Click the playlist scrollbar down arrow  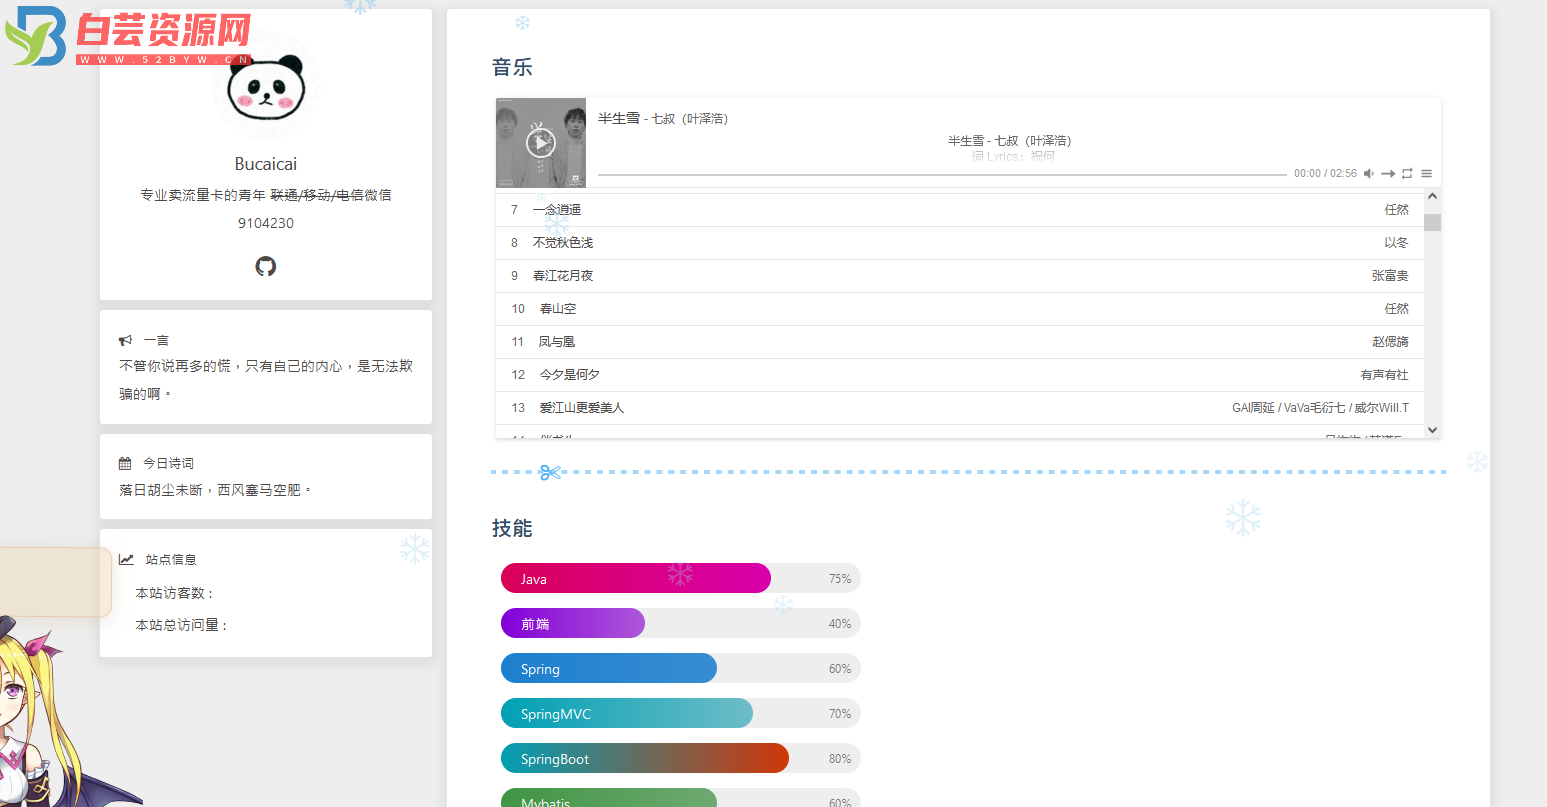pos(1432,430)
